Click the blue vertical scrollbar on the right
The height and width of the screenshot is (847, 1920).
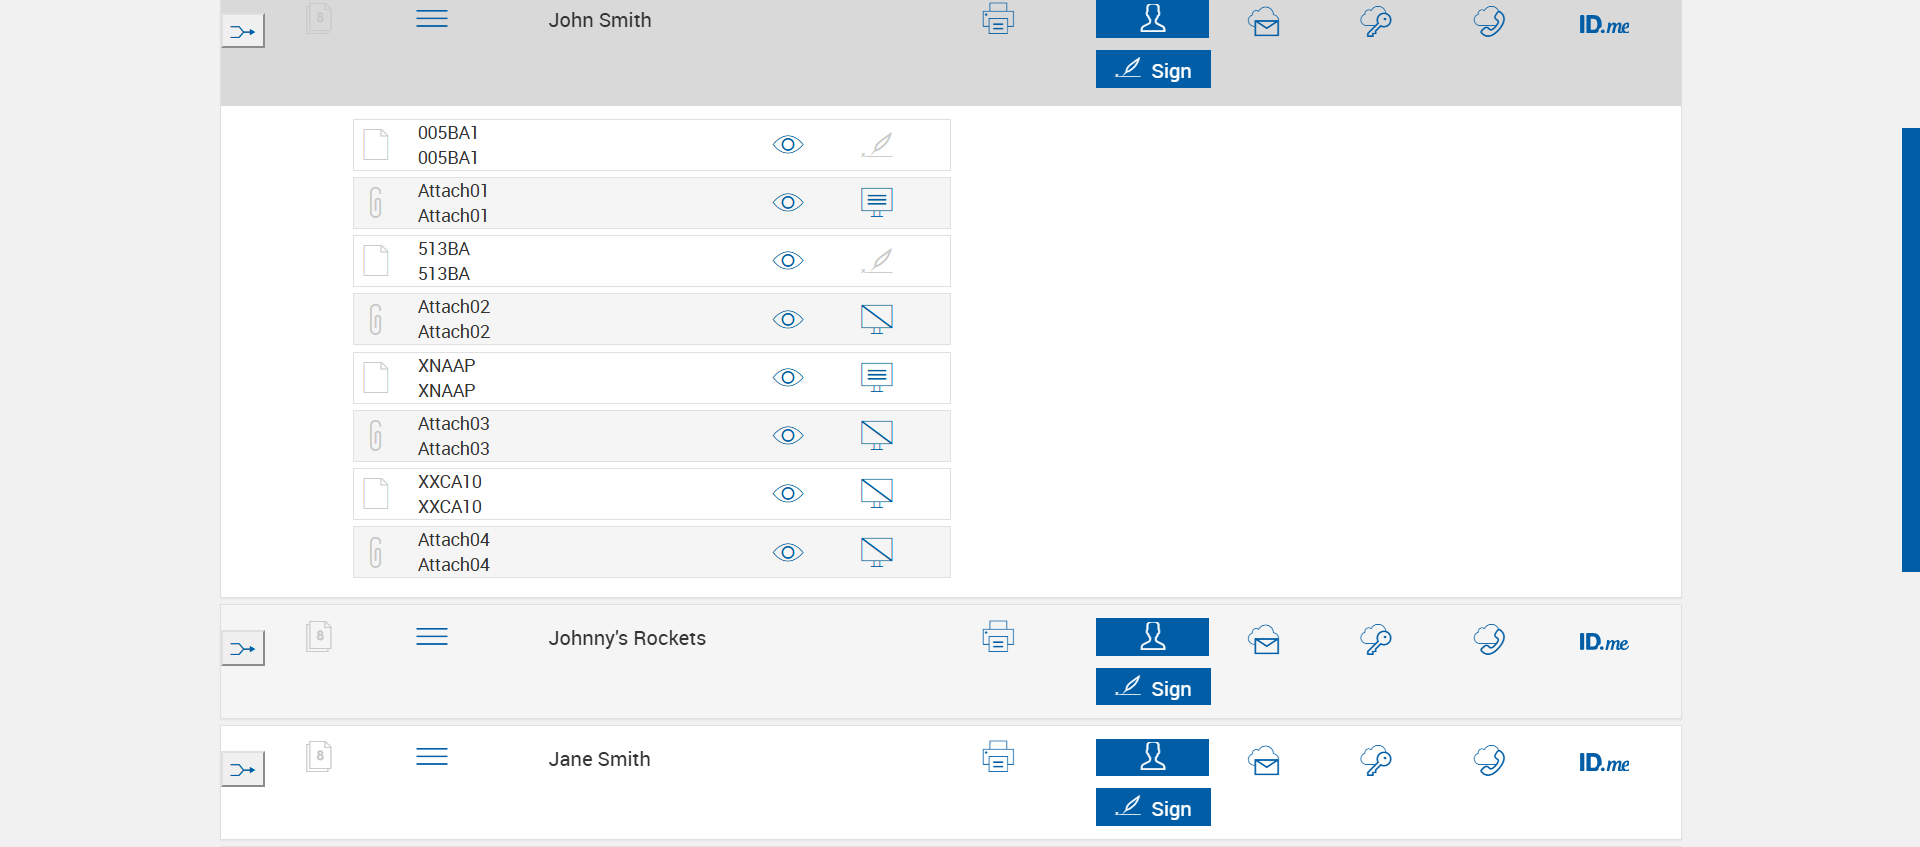click(1910, 350)
